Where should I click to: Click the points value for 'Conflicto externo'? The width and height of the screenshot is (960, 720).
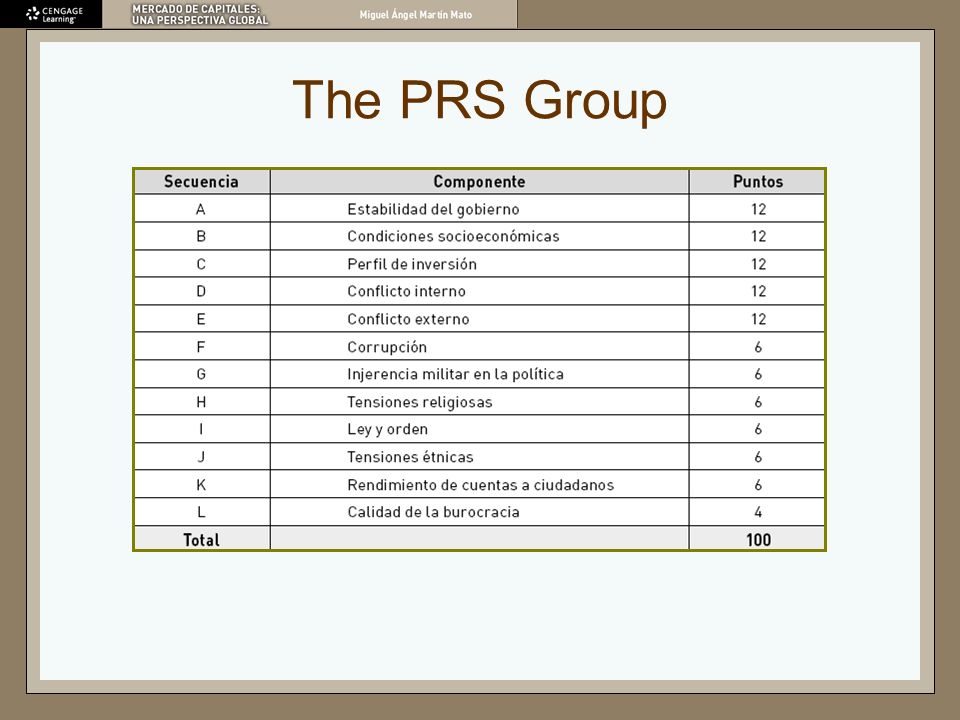pyautogui.click(x=759, y=319)
